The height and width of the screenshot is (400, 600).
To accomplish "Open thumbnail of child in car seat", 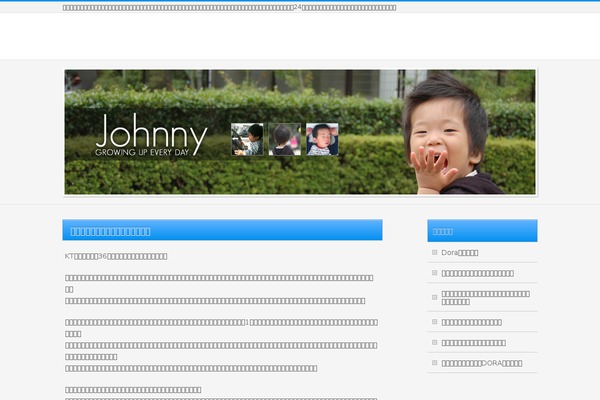I will pyautogui.click(x=247, y=139).
